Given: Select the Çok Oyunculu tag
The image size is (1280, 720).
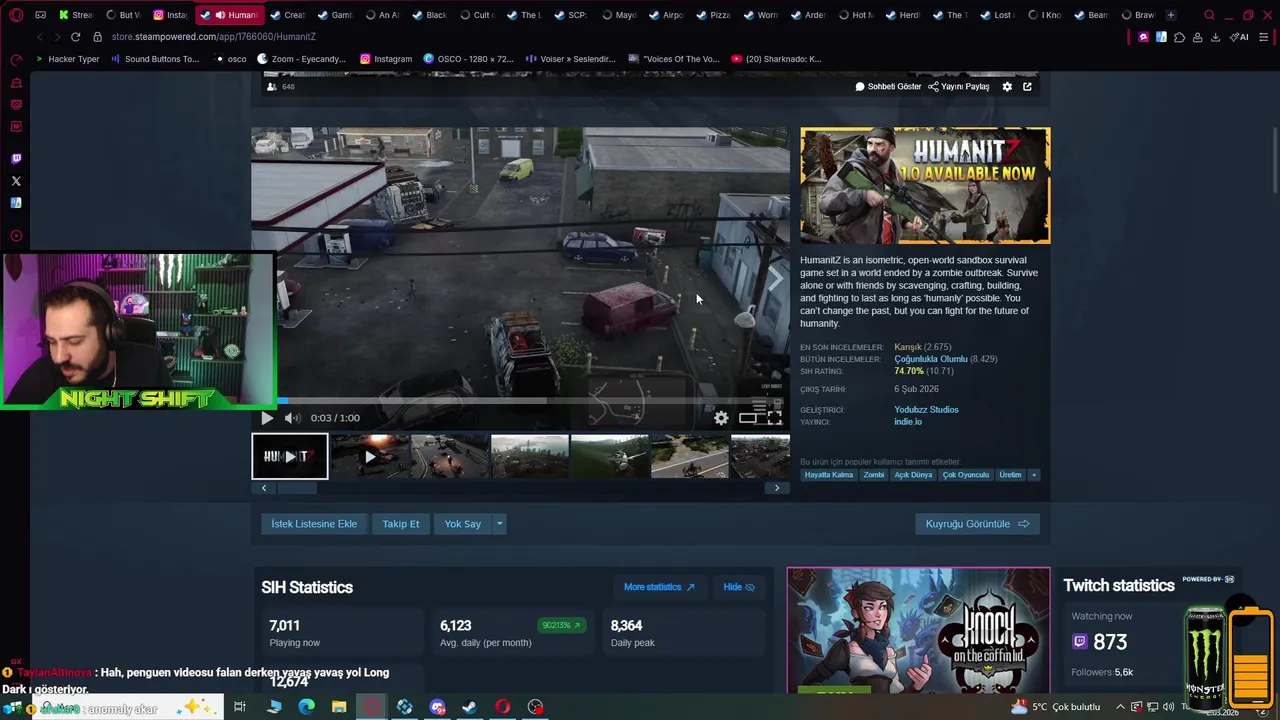Looking at the screenshot, I should [965, 475].
